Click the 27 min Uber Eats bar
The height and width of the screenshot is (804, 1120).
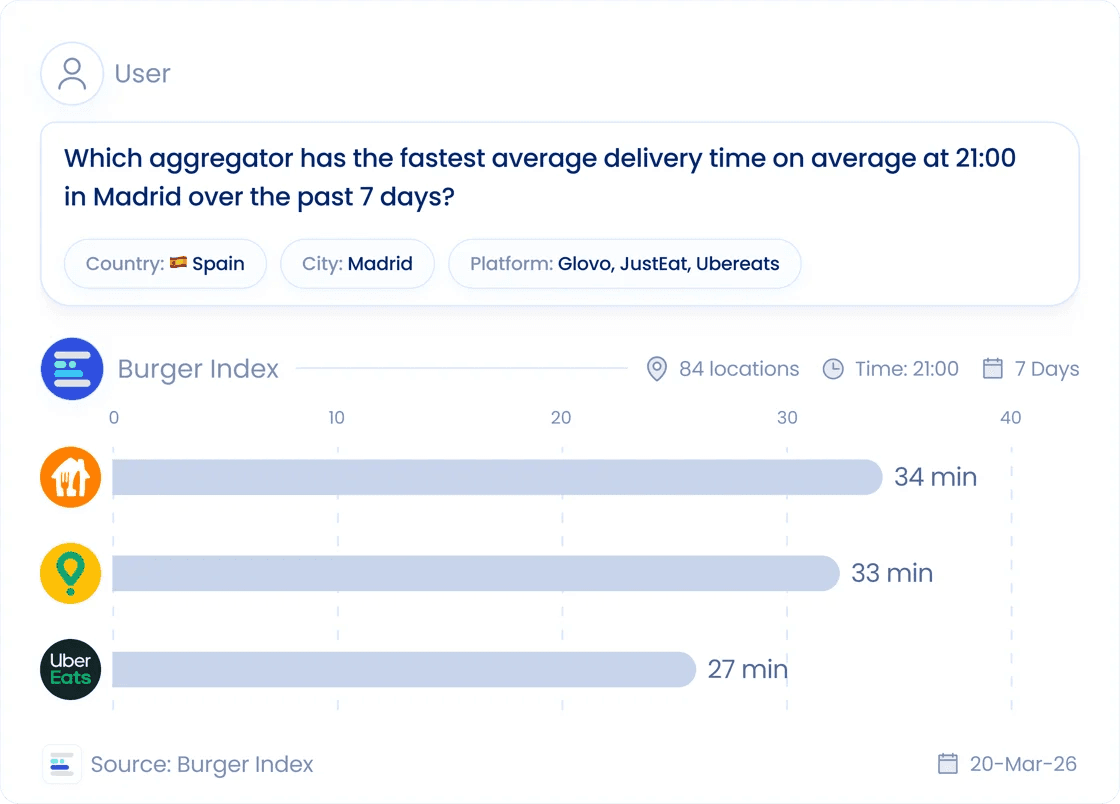coord(404,669)
